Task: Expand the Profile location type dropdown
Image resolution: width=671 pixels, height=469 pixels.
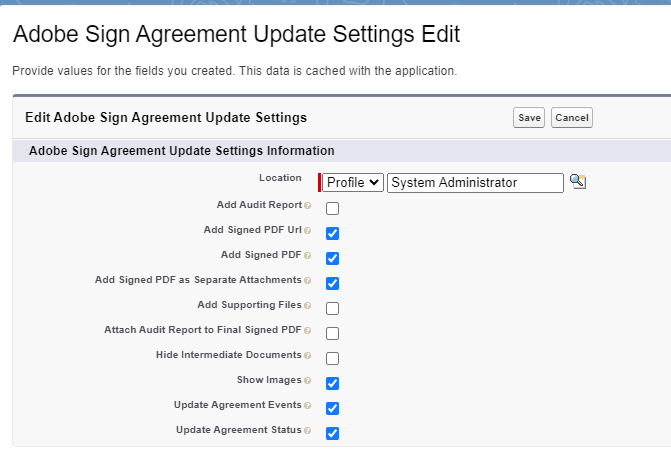Action: (x=353, y=182)
